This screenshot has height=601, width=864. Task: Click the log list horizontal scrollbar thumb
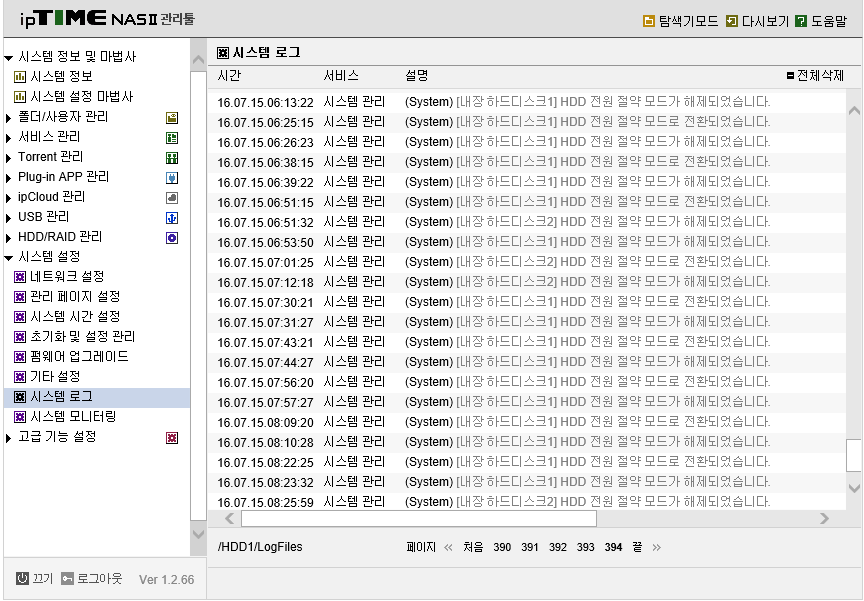[x=419, y=518]
